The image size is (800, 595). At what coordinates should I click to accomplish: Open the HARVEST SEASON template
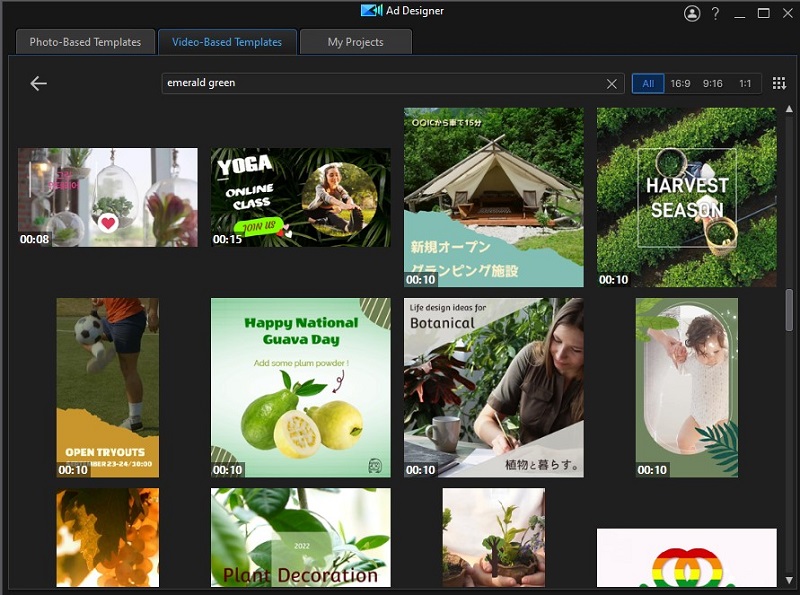(x=685, y=196)
